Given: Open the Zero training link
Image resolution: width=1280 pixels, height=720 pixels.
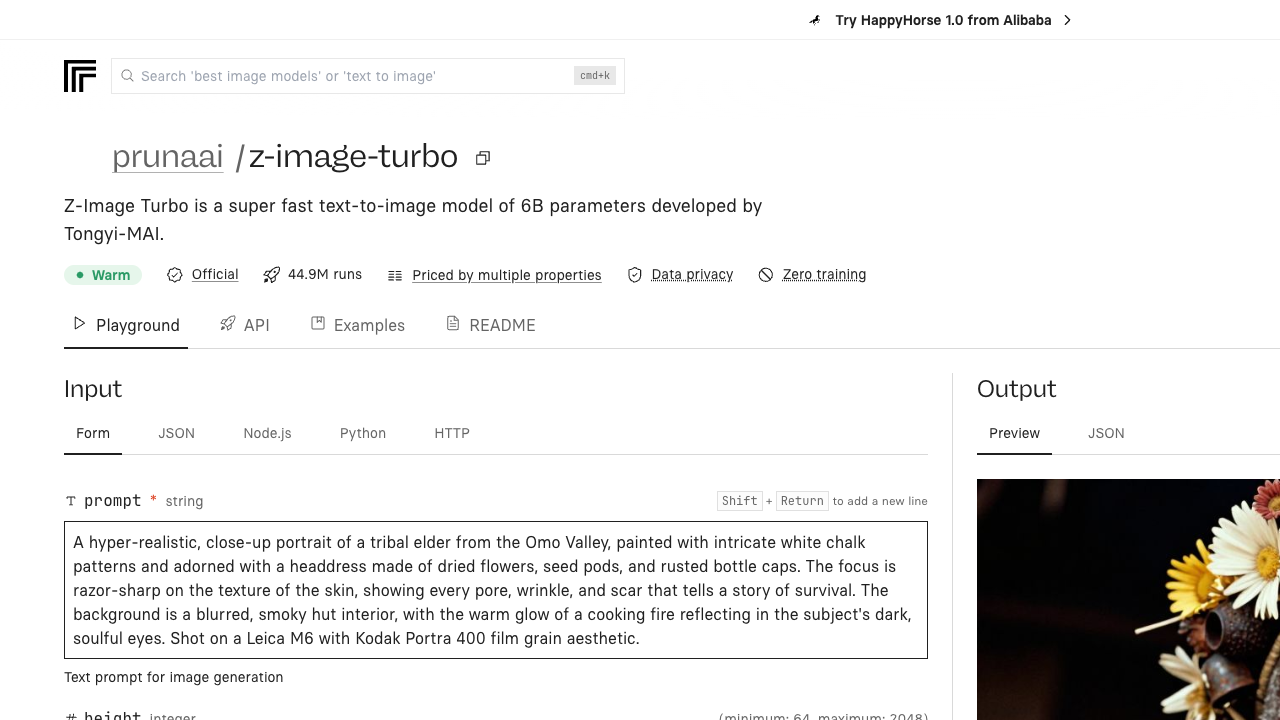Looking at the screenshot, I should tap(825, 274).
